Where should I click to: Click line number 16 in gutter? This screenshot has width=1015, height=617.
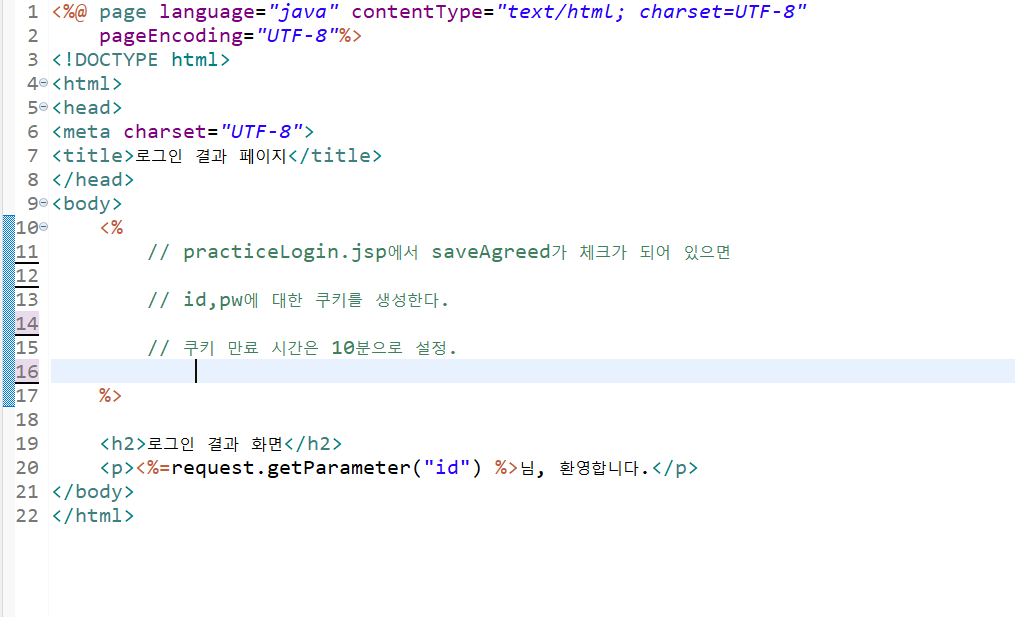[x=27, y=371]
